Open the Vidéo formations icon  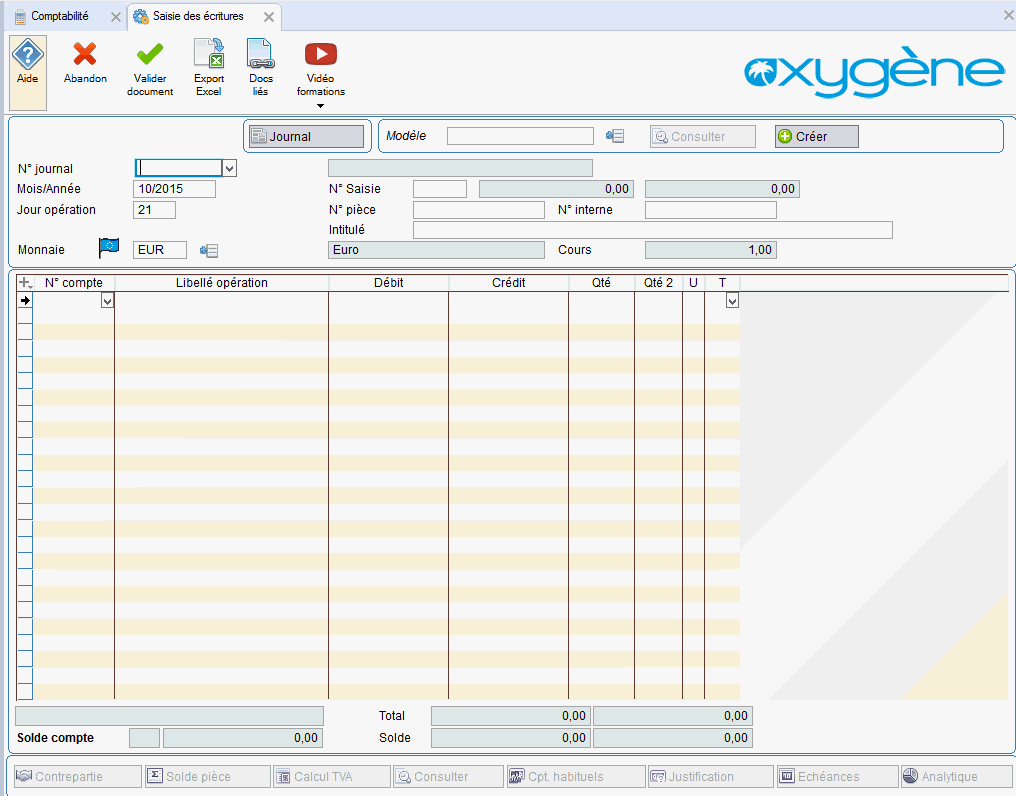click(321, 54)
